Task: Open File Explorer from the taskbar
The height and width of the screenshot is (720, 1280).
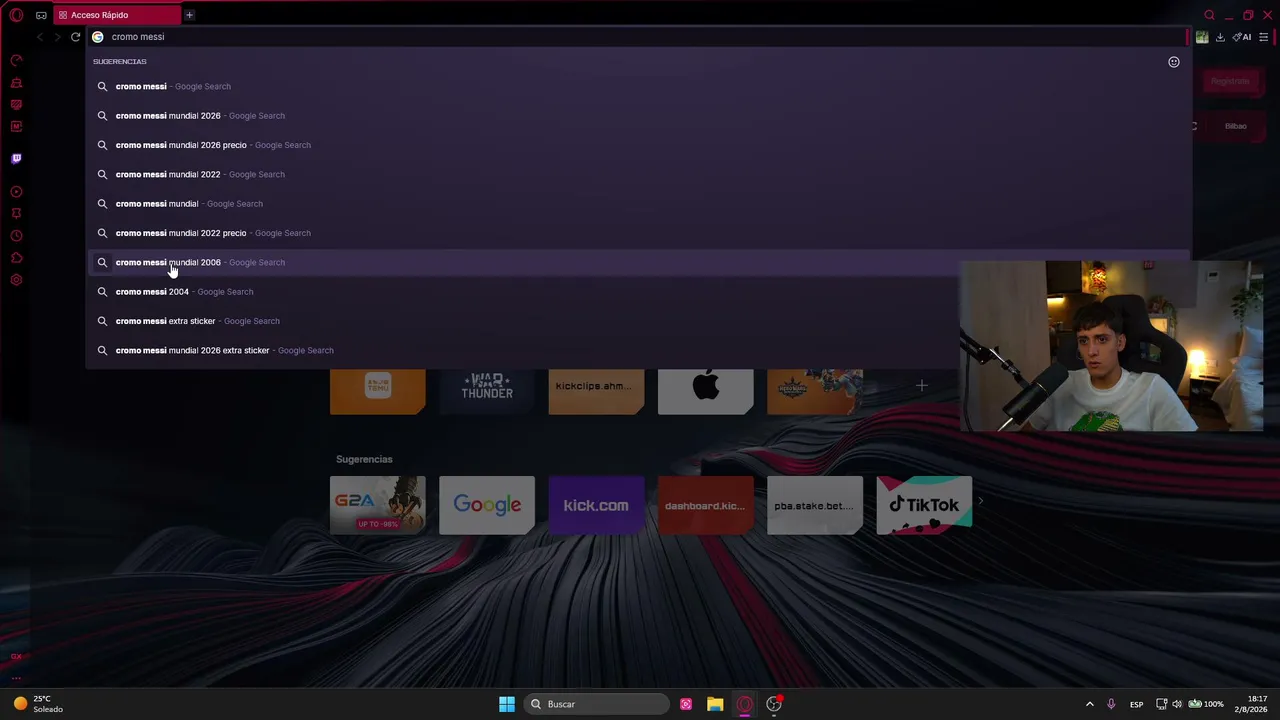Action: (715, 704)
